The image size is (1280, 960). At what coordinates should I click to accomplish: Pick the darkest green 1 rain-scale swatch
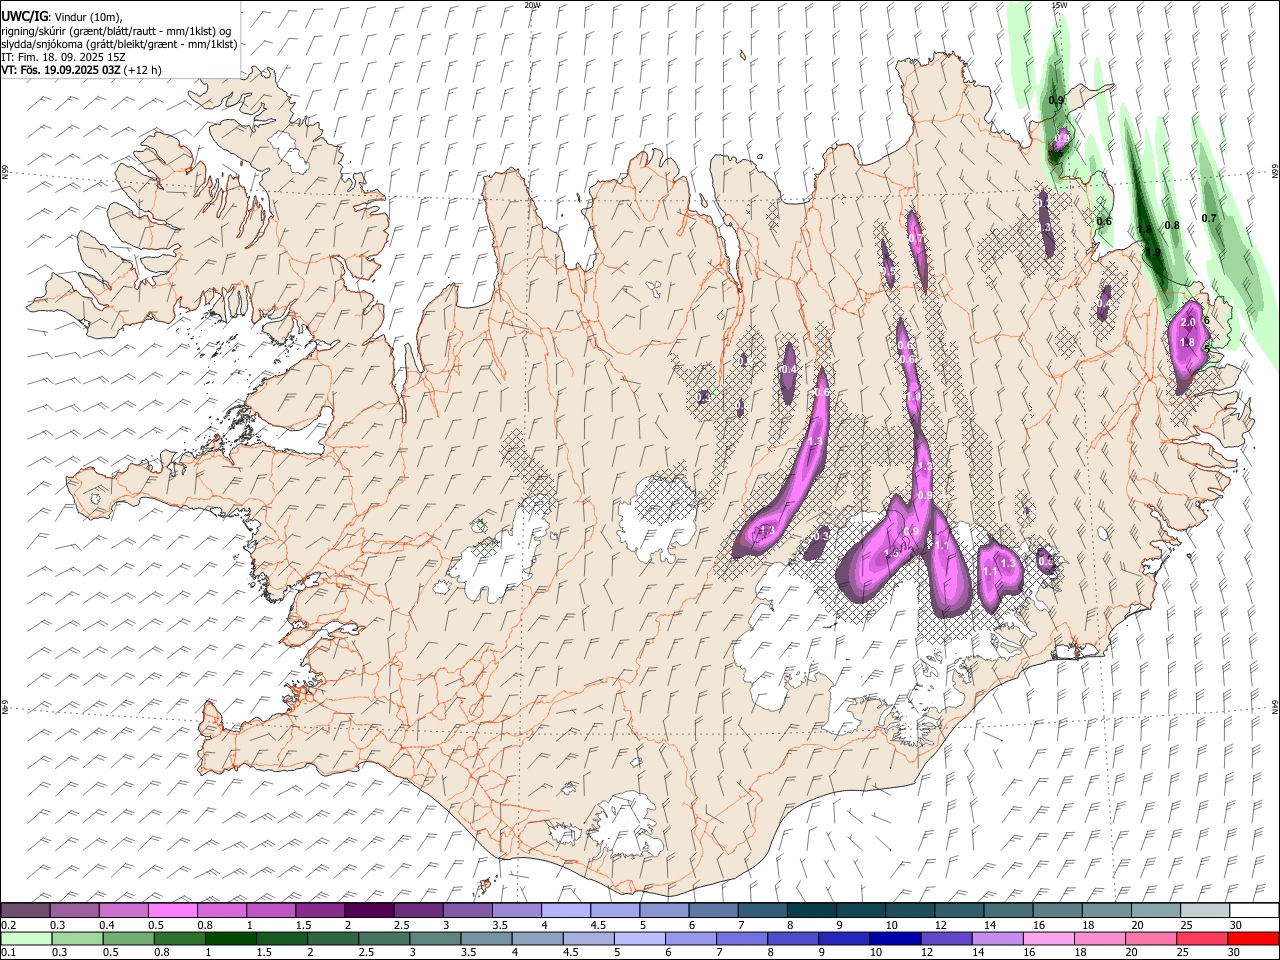(x=231, y=939)
